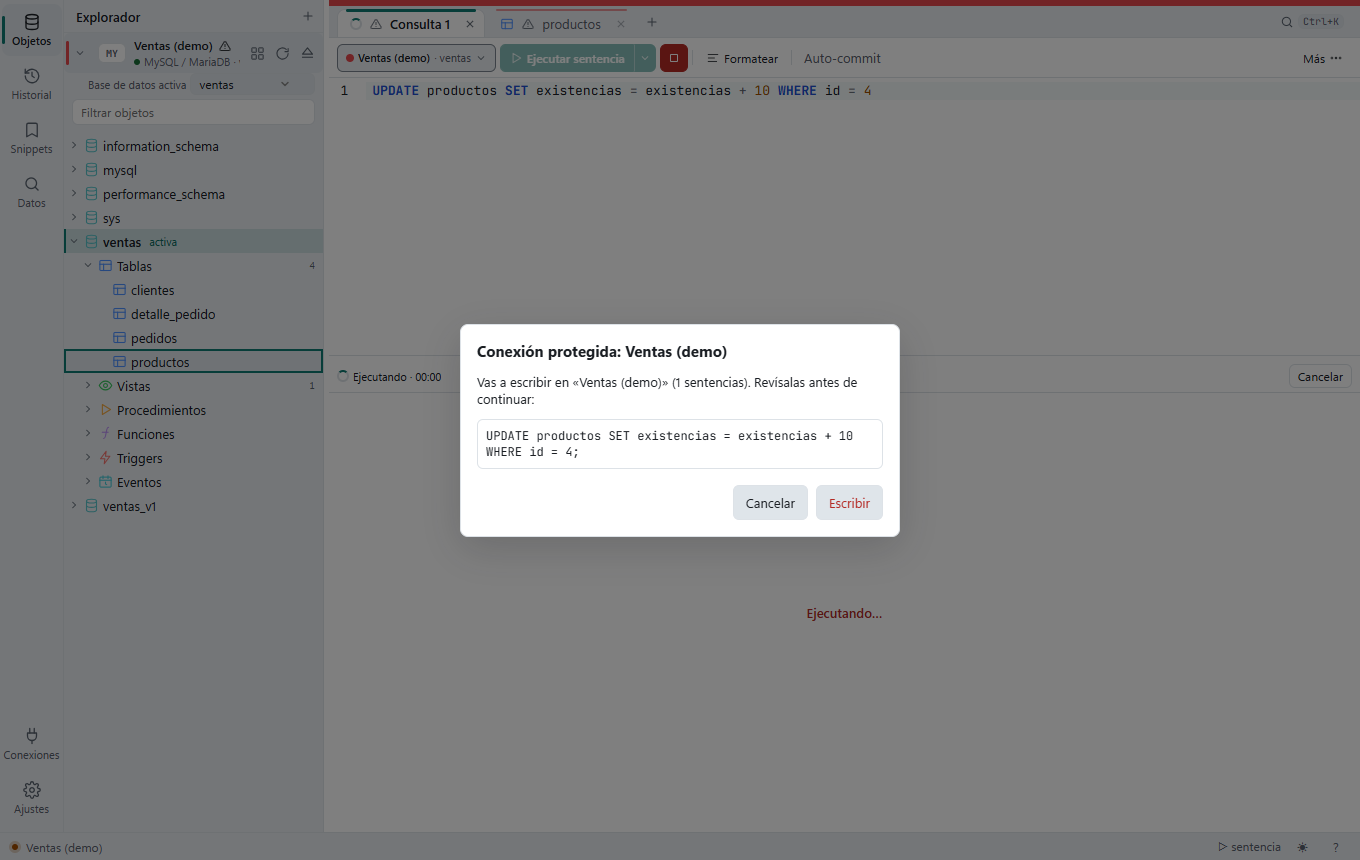Confirm with the Escribir button
This screenshot has height=860, width=1360.
tap(849, 503)
